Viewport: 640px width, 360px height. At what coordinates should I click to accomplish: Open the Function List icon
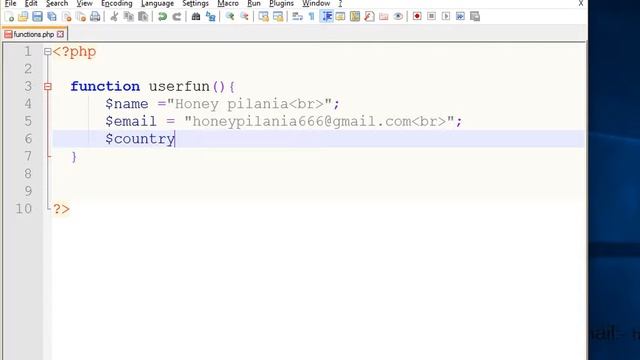point(369,16)
